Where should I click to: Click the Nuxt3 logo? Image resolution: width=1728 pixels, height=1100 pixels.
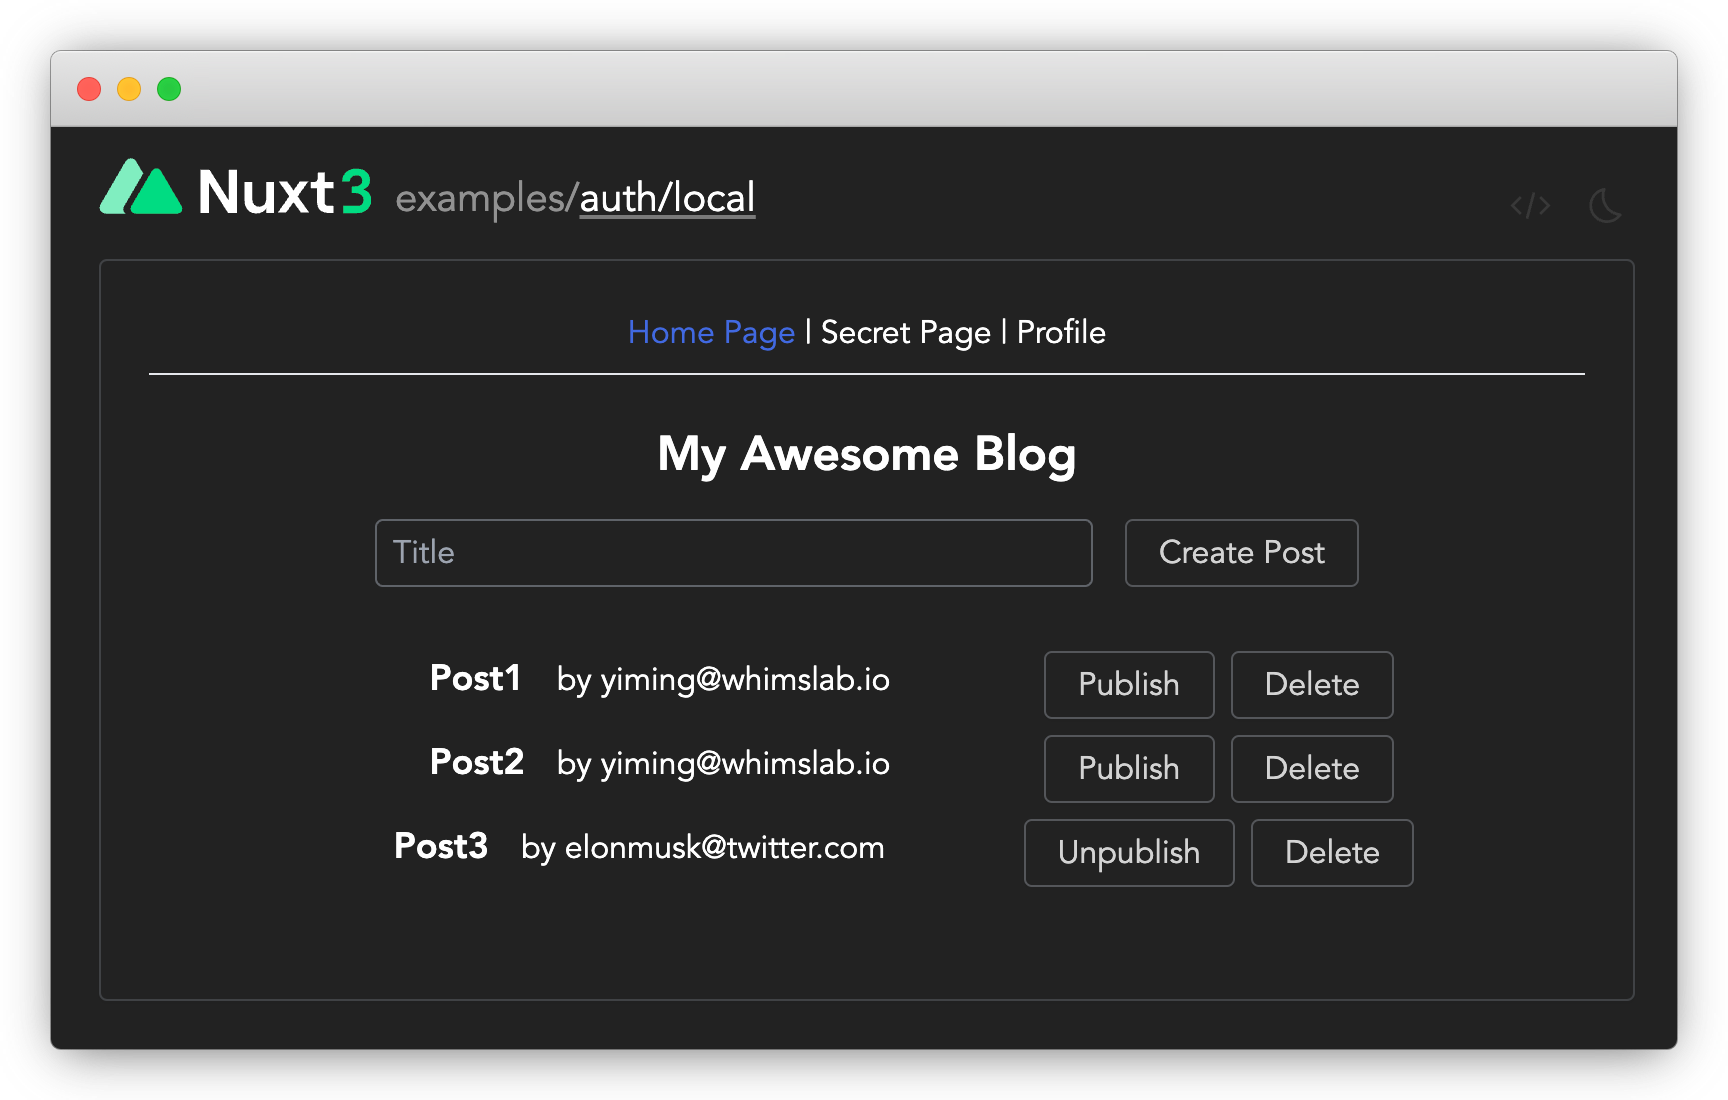(x=236, y=190)
